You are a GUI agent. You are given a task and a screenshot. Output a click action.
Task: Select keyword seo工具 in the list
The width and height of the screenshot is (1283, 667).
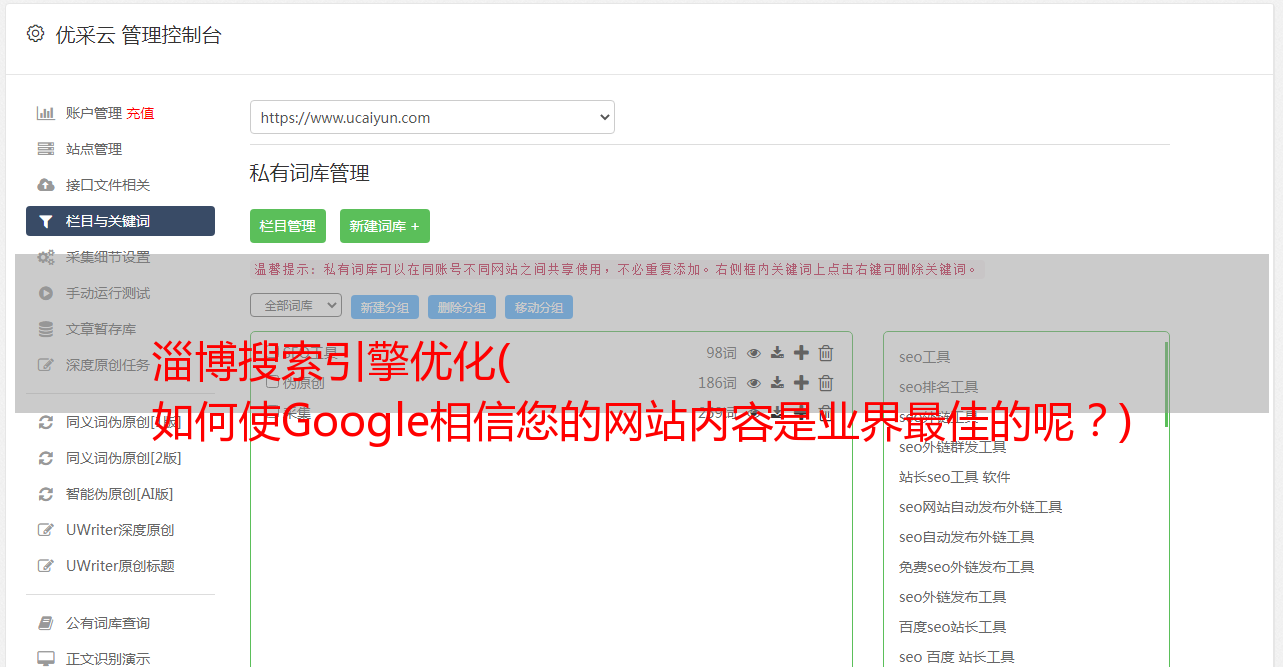point(925,357)
